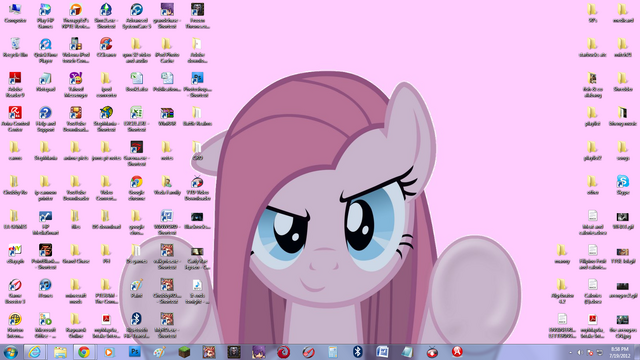Open the Windows Start menu
The image size is (640, 360).
click(x=10, y=352)
